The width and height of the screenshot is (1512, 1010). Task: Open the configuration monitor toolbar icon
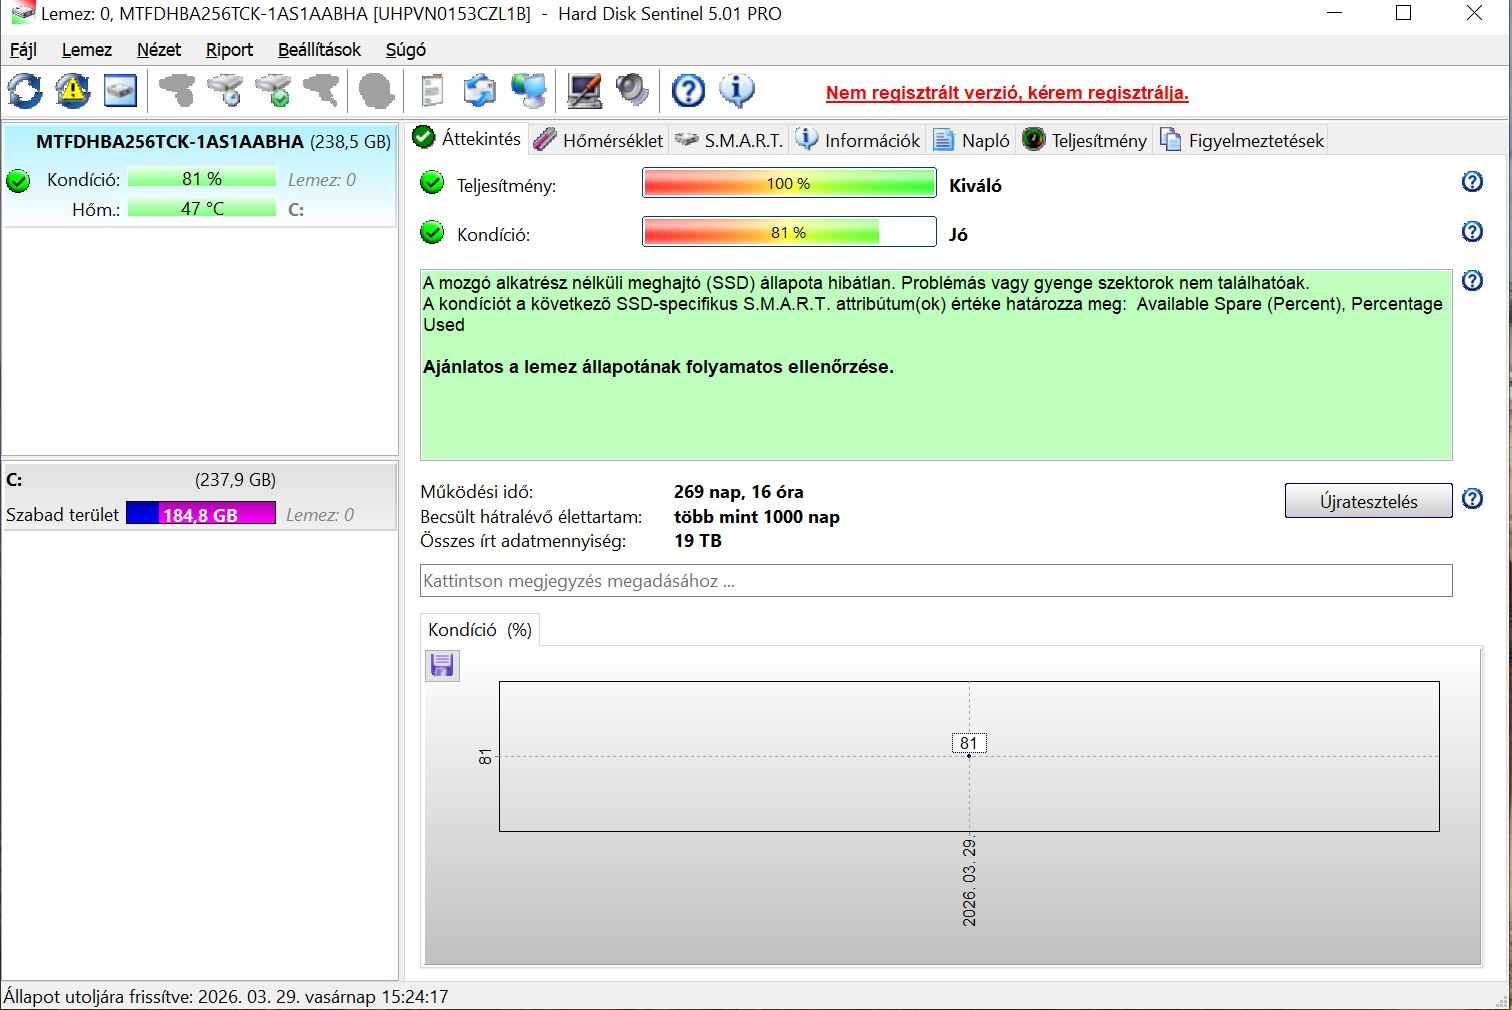coord(584,91)
